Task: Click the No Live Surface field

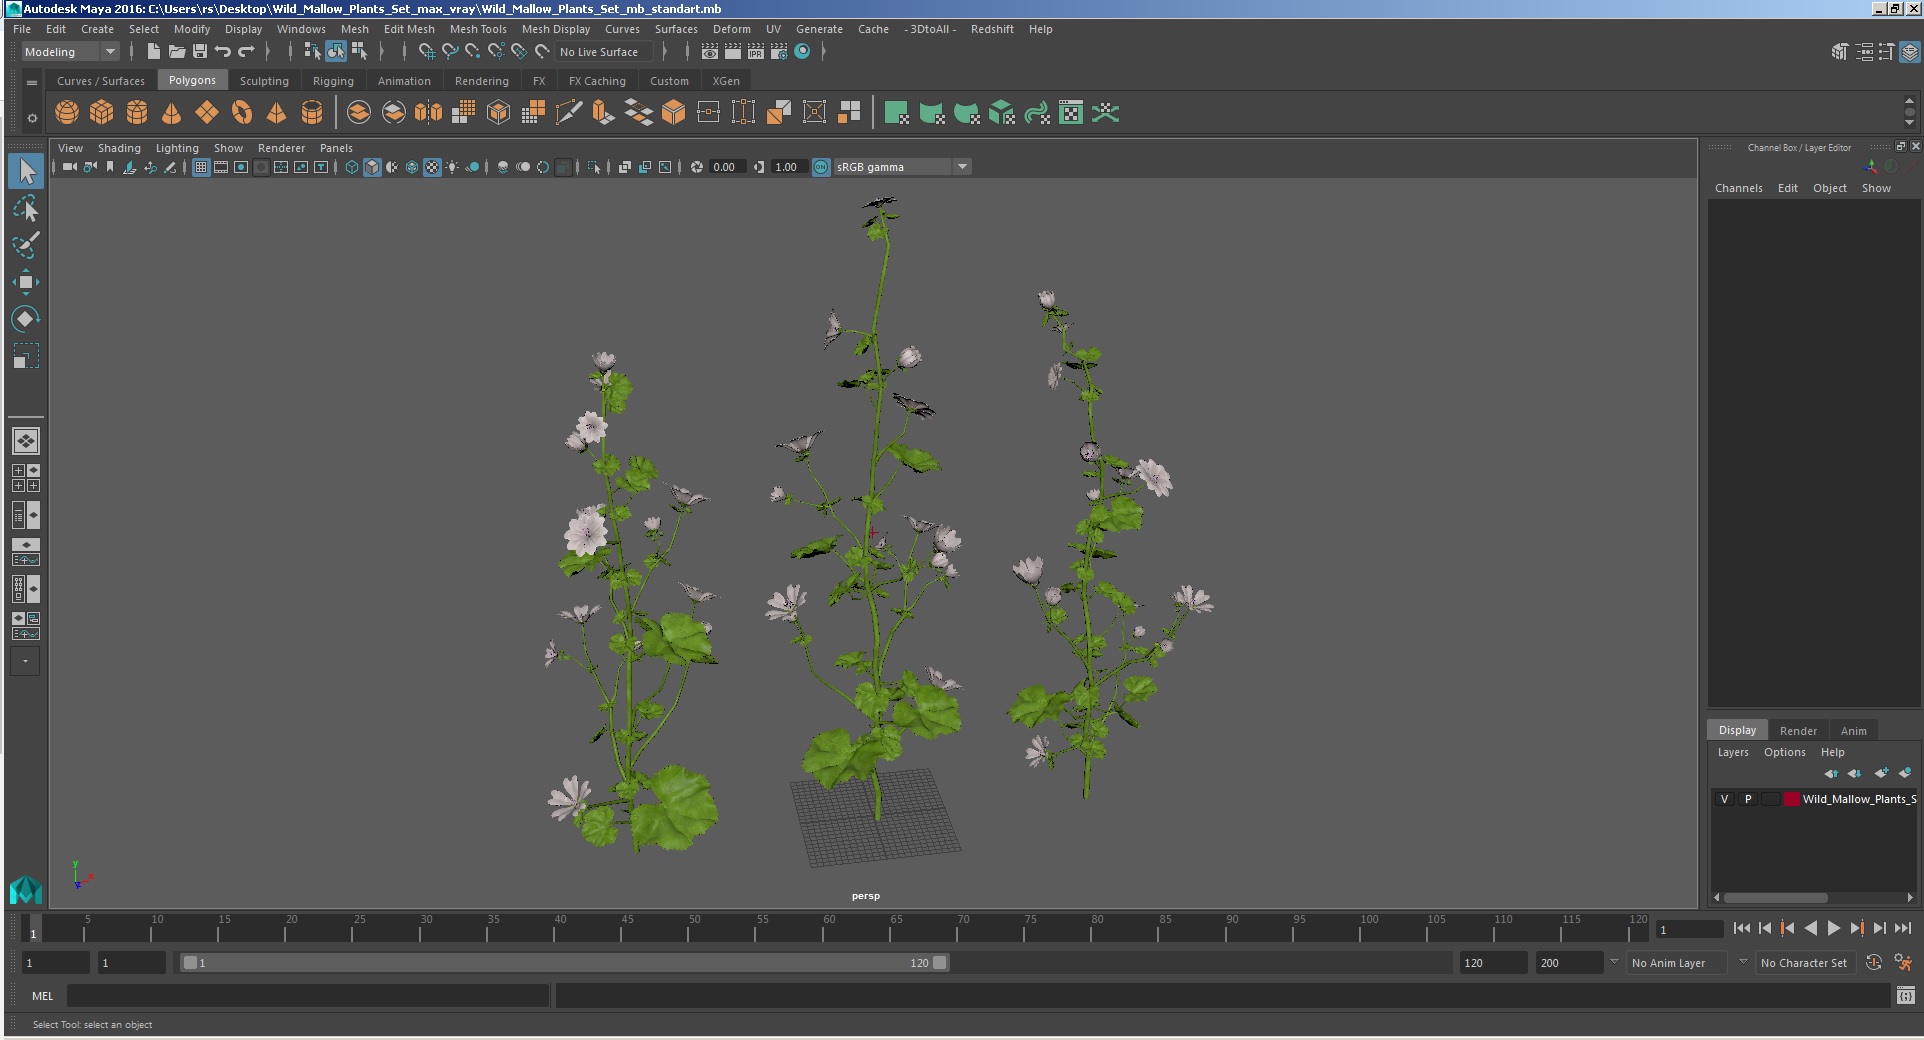Action: [603, 52]
